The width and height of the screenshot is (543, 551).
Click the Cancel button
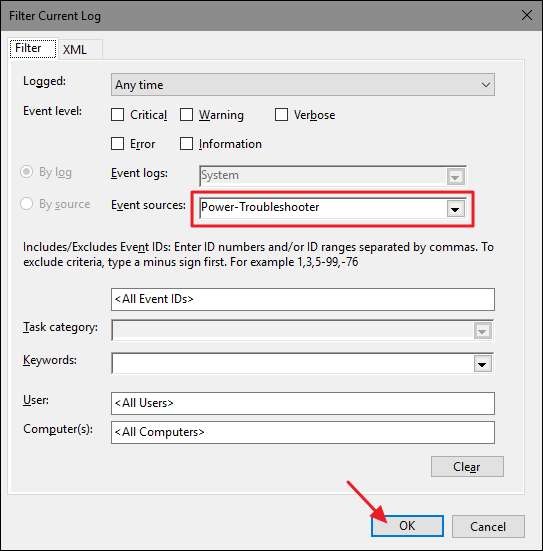(488, 526)
